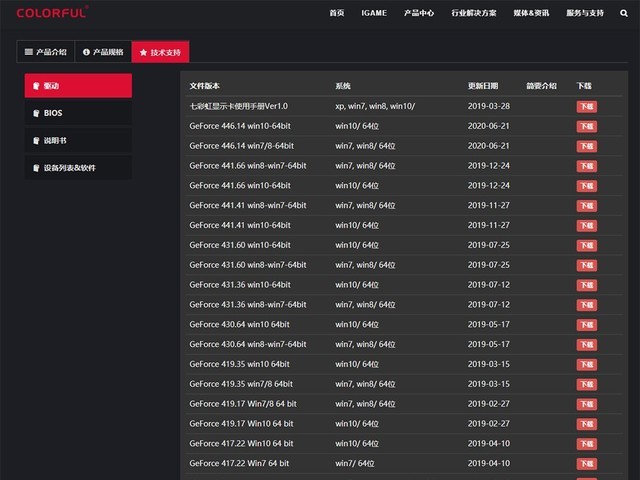The width and height of the screenshot is (640, 480).
Task: Click file name GeForce 430.64 win10 64bit
Action: pyautogui.click(x=240, y=324)
